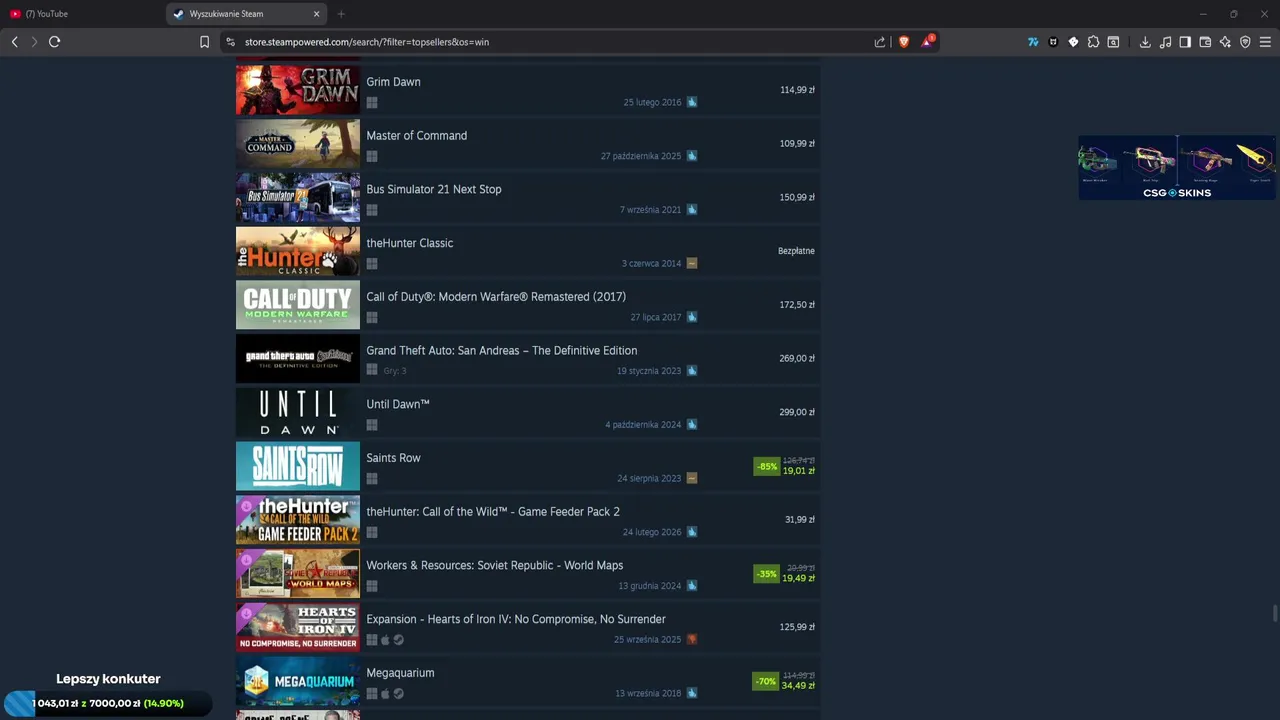Click the Game Feeder Pack 2 thumbnail

click(x=297, y=520)
